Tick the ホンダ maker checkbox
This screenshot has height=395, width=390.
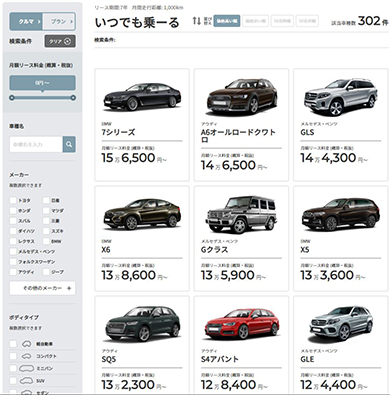point(13,211)
